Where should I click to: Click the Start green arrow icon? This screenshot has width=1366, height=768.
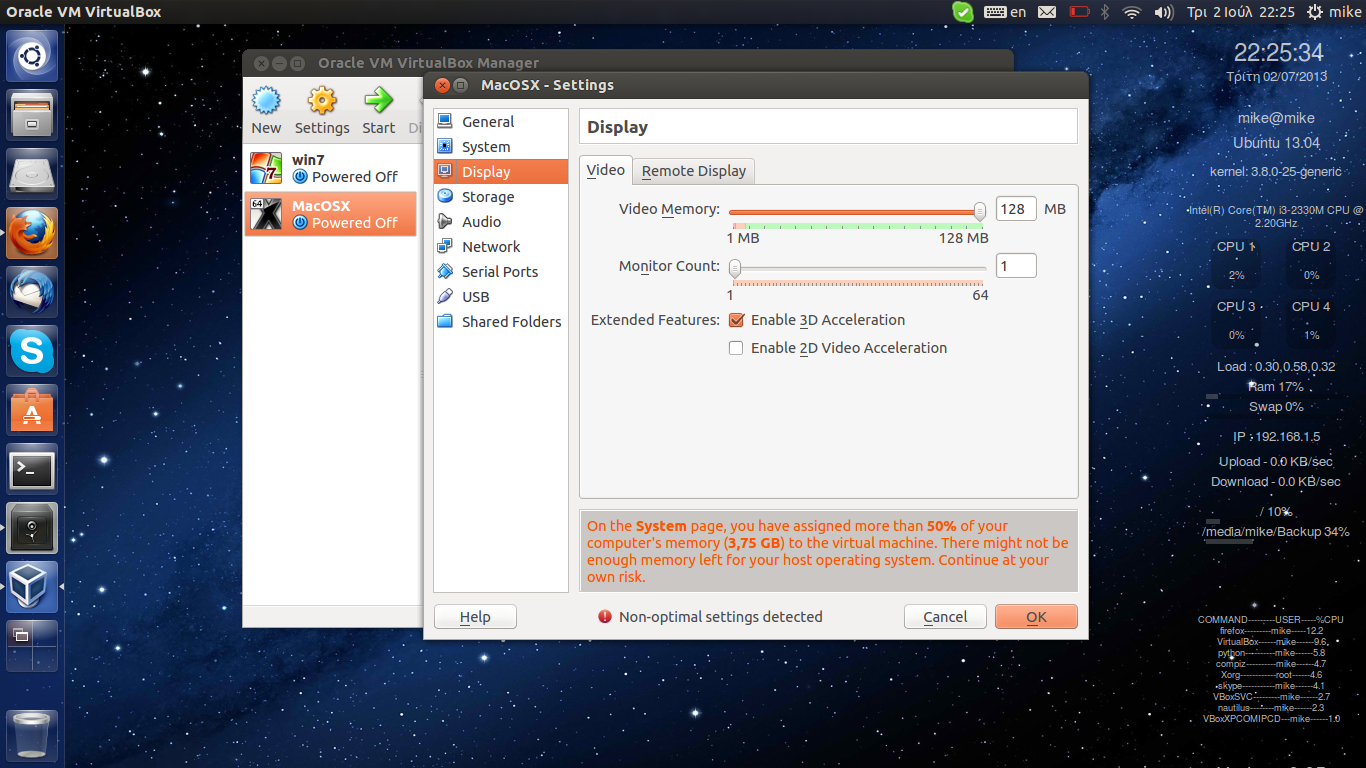coord(378,101)
